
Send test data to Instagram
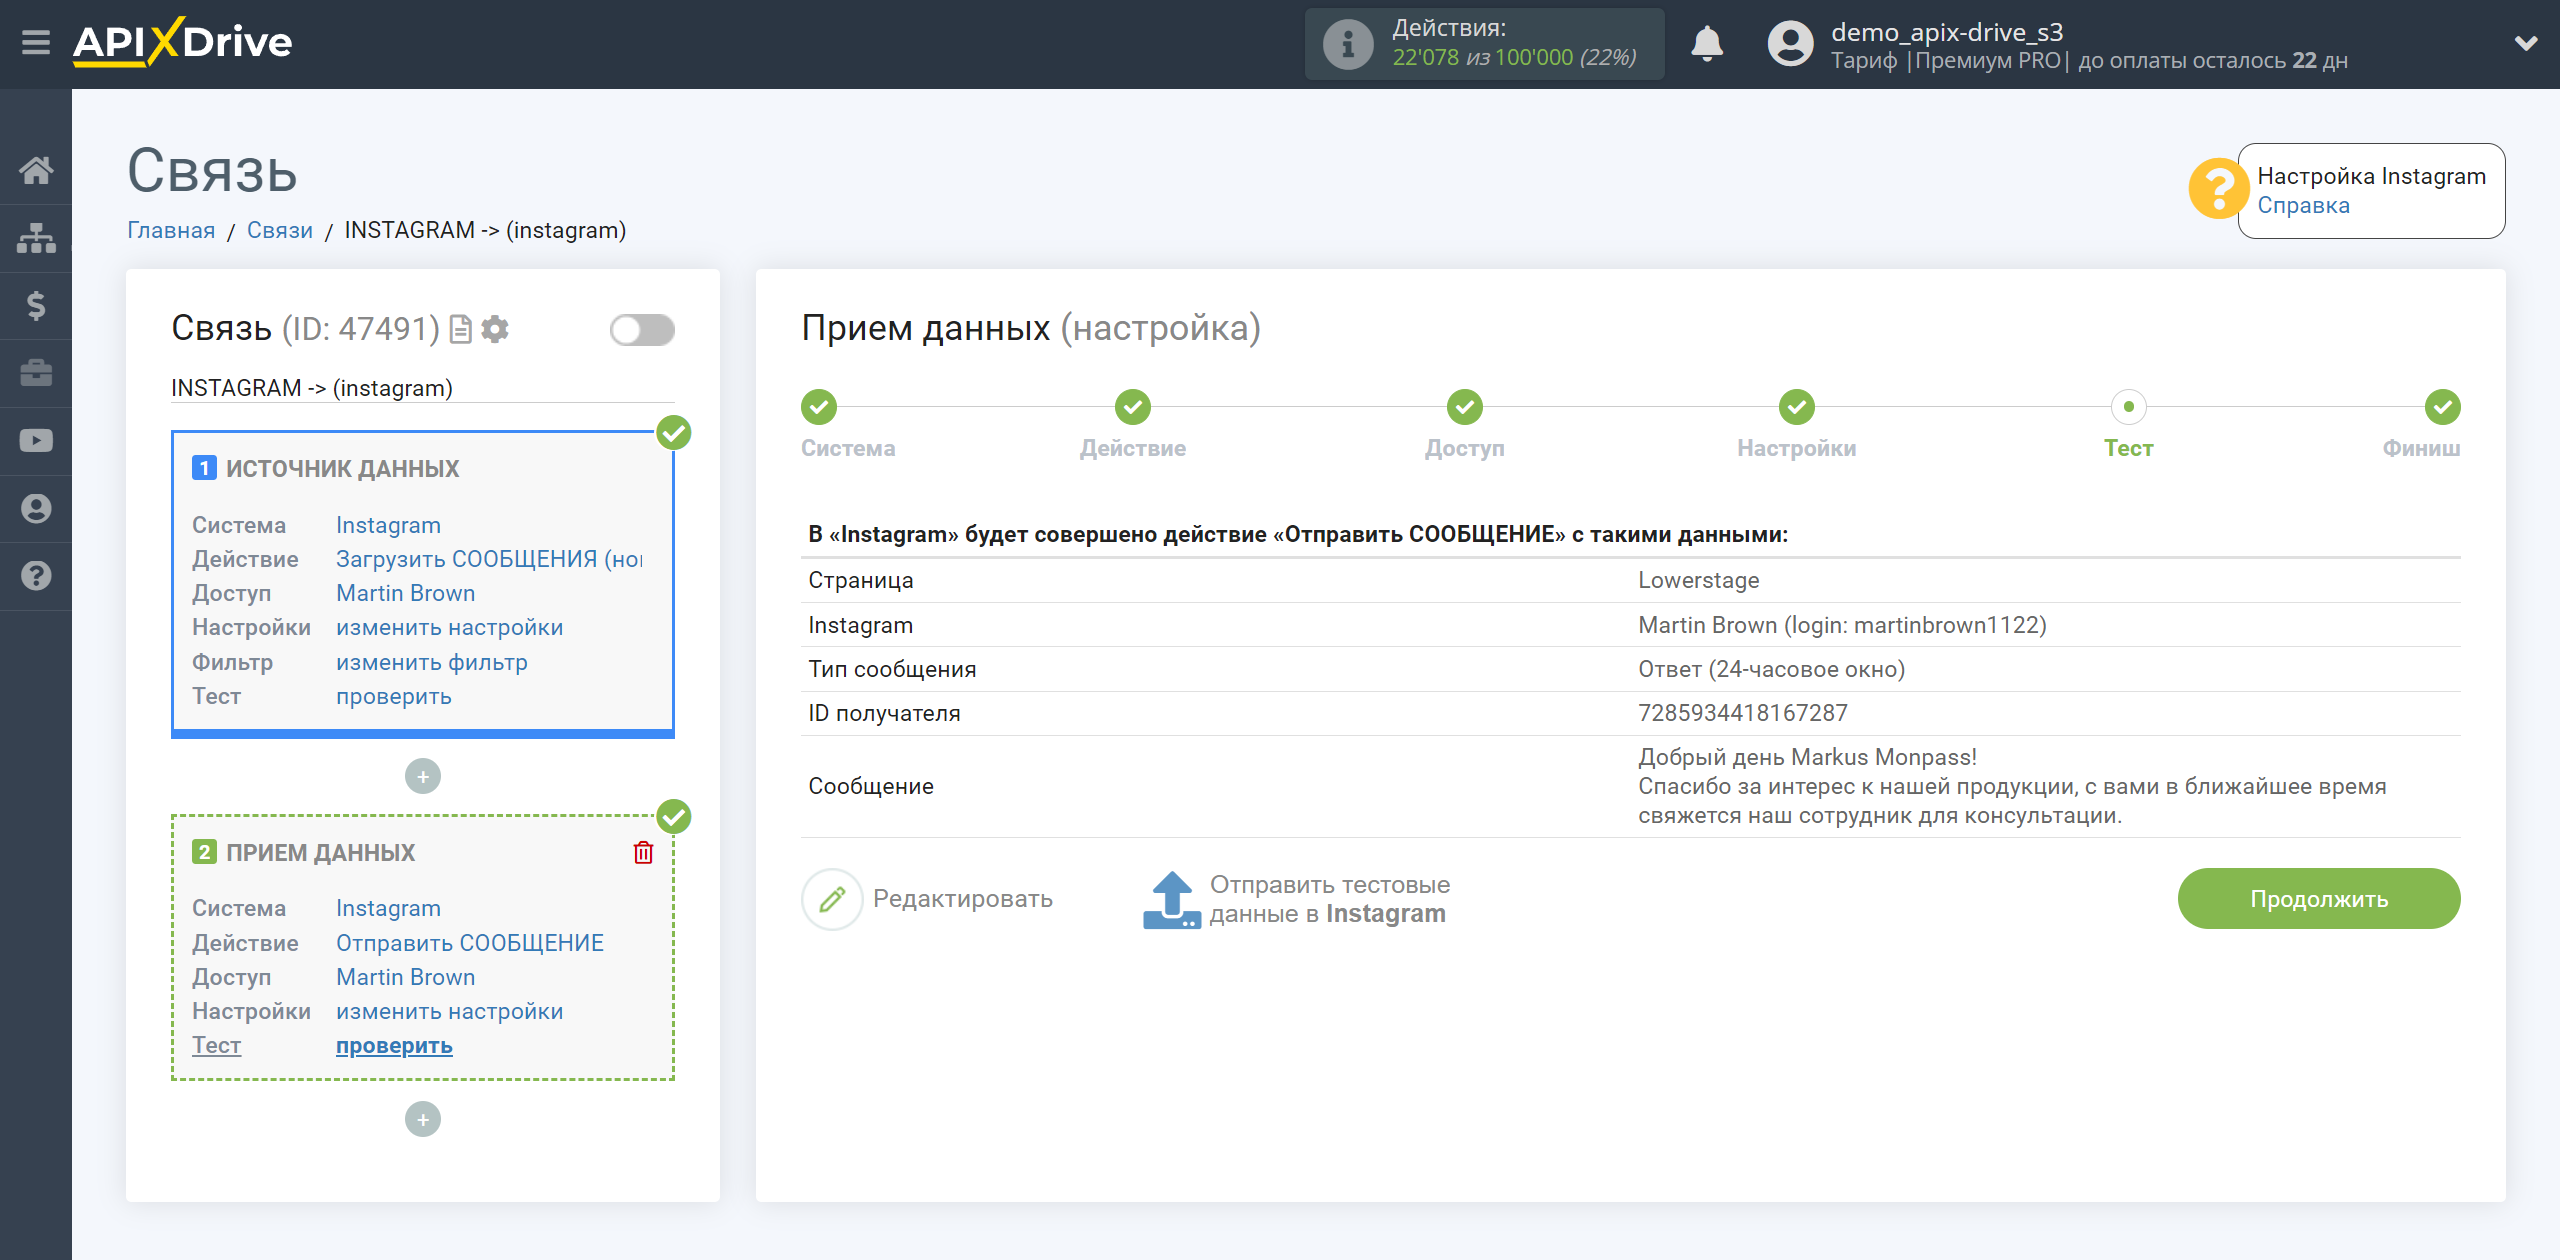(x=1329, y=899)
